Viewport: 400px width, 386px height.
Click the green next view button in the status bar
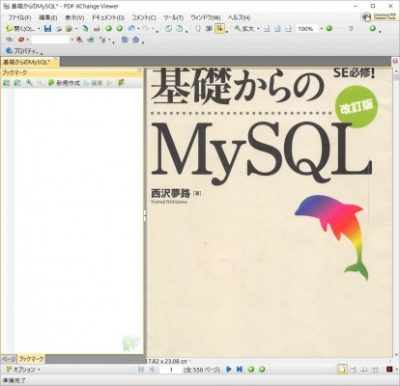(262, 369)
